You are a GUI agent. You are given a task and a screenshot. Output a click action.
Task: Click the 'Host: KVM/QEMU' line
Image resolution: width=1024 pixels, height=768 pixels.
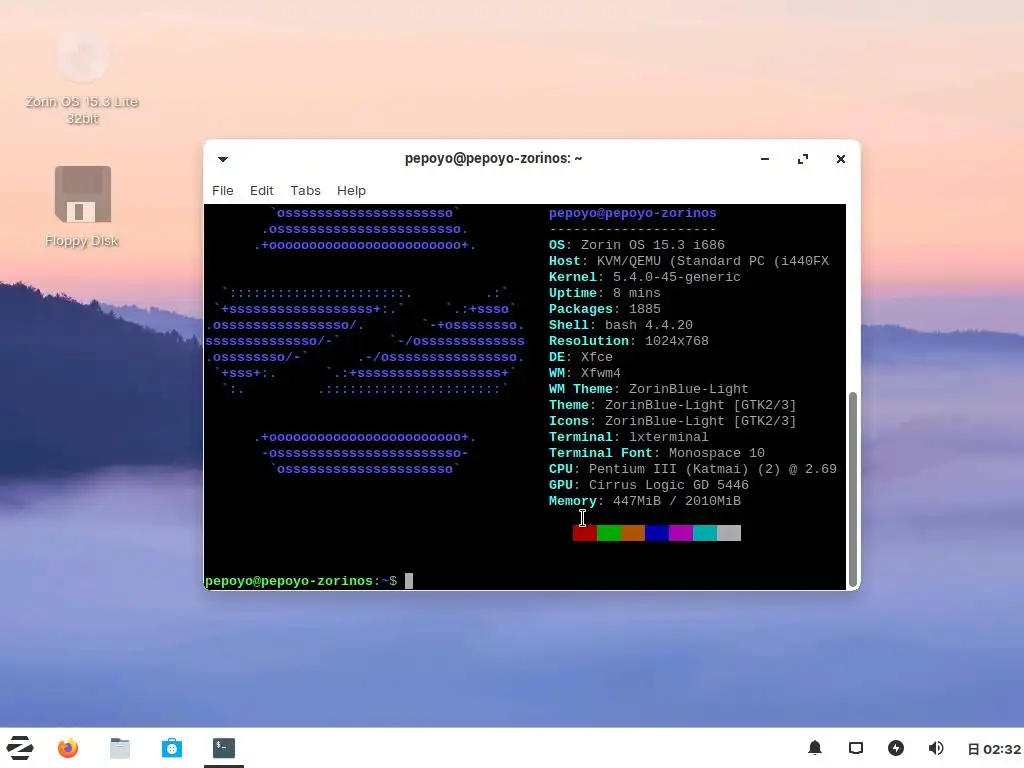click(x=689, y=261)
